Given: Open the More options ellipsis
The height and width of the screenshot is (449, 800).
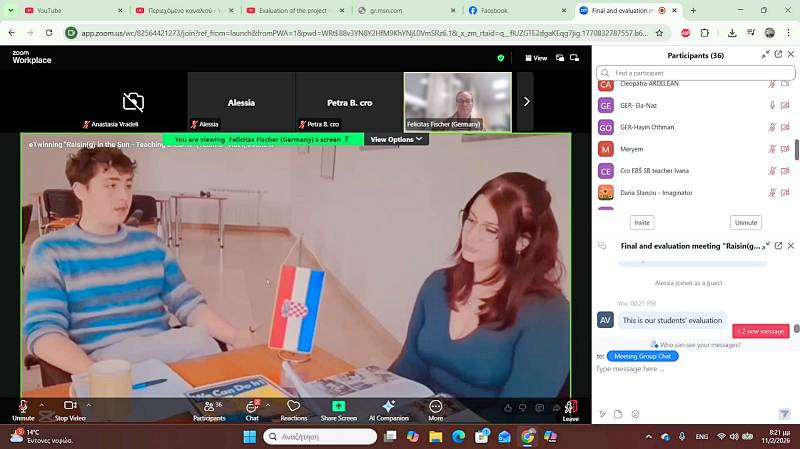Looking at the screenshot, I should pos(435,408).
